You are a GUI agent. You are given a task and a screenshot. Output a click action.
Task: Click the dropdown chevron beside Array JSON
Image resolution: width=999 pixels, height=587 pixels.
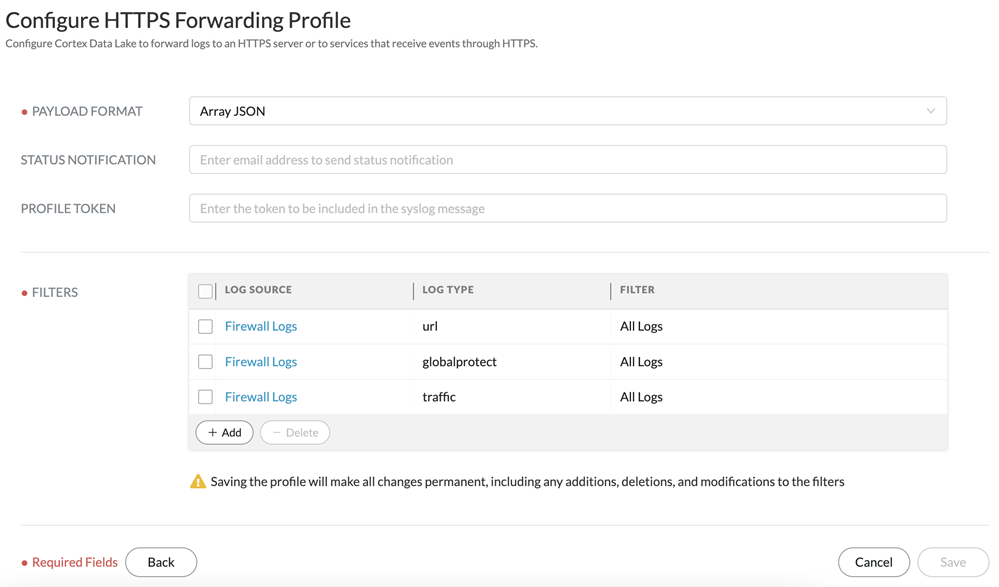pyautogui.click(x=930, y=111)
